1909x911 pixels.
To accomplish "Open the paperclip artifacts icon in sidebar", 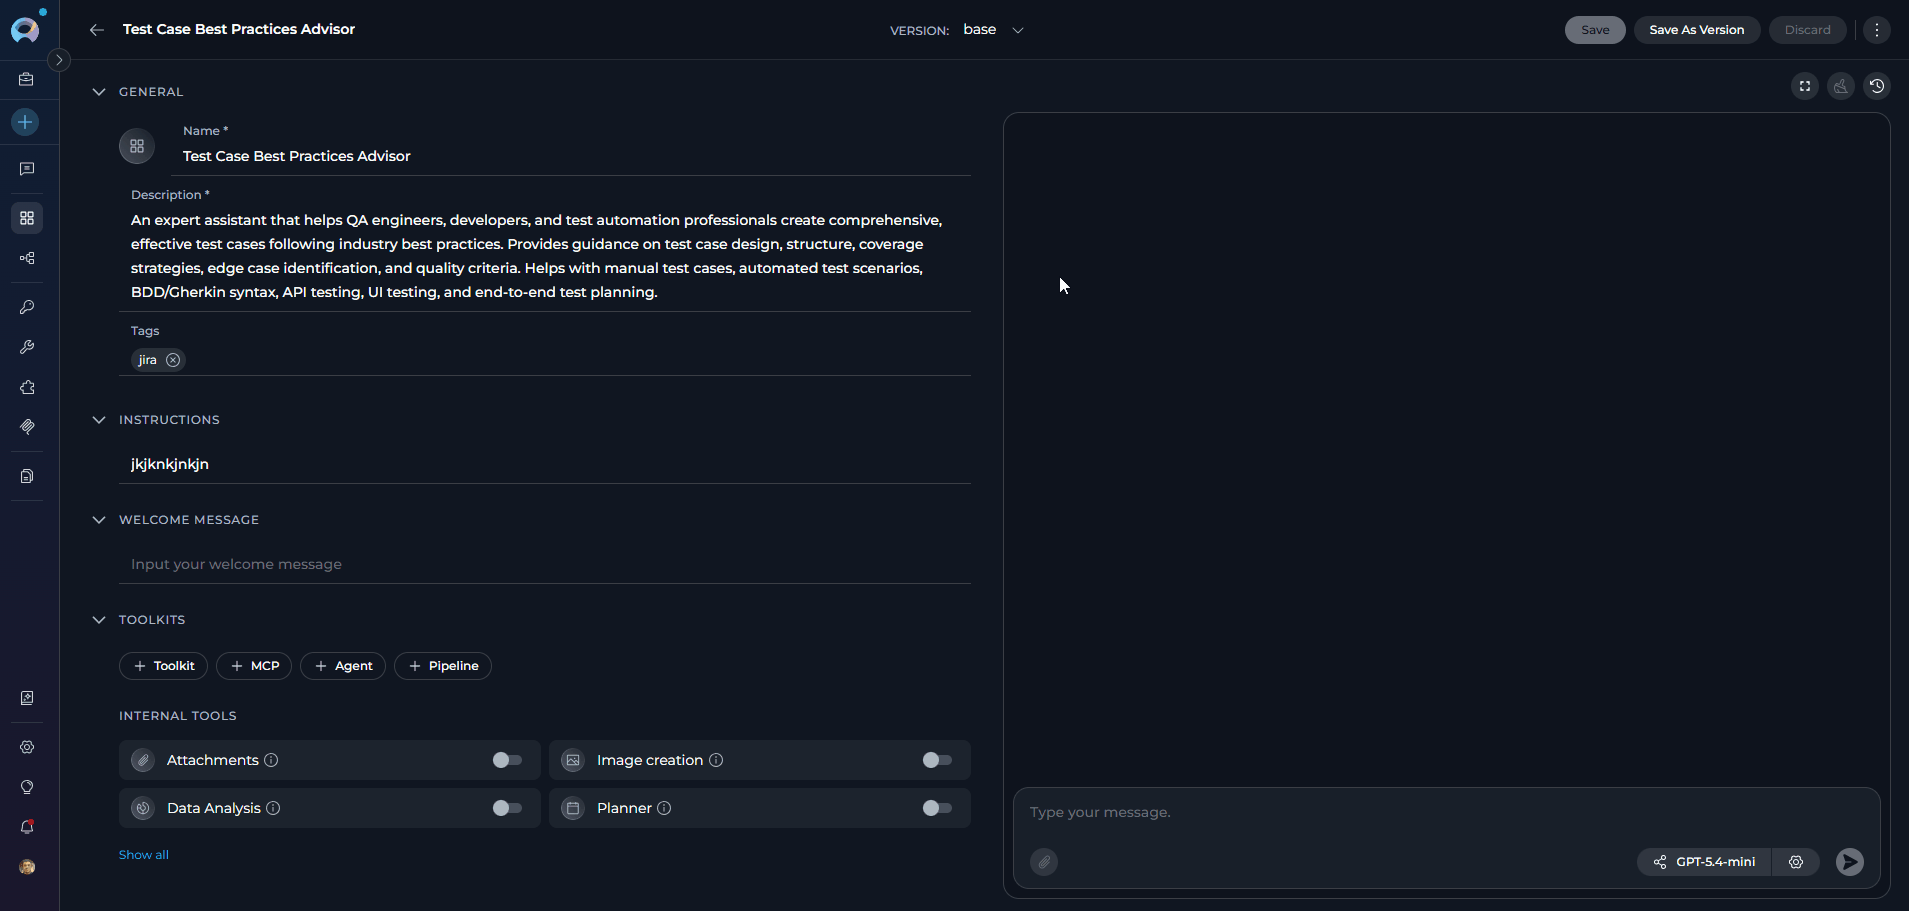I will [27, 427].
